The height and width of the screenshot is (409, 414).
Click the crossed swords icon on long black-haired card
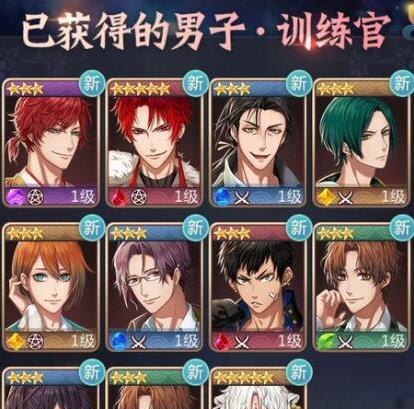(242, 198)
